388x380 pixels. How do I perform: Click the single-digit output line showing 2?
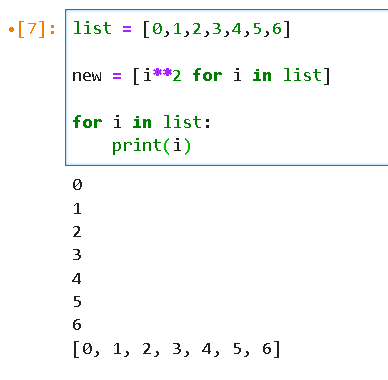(x=77, y=232)
